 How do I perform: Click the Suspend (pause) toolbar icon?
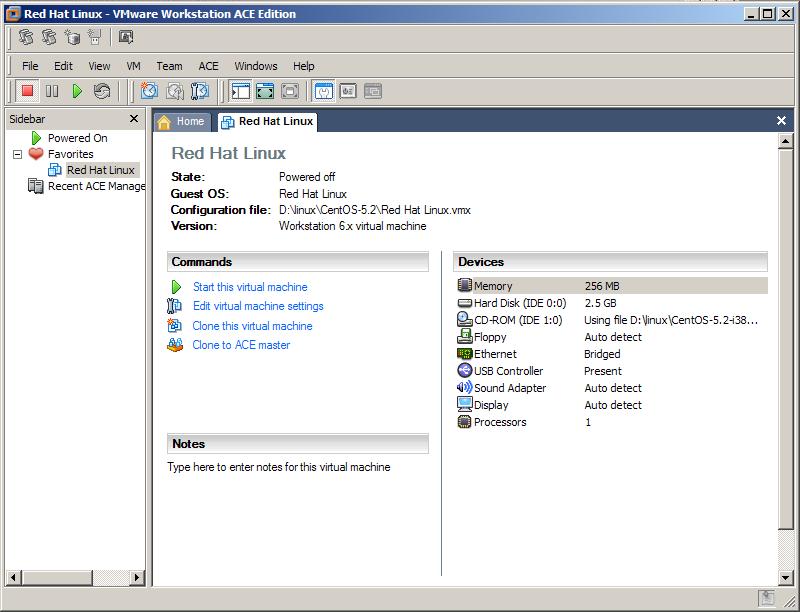point(52,91)
